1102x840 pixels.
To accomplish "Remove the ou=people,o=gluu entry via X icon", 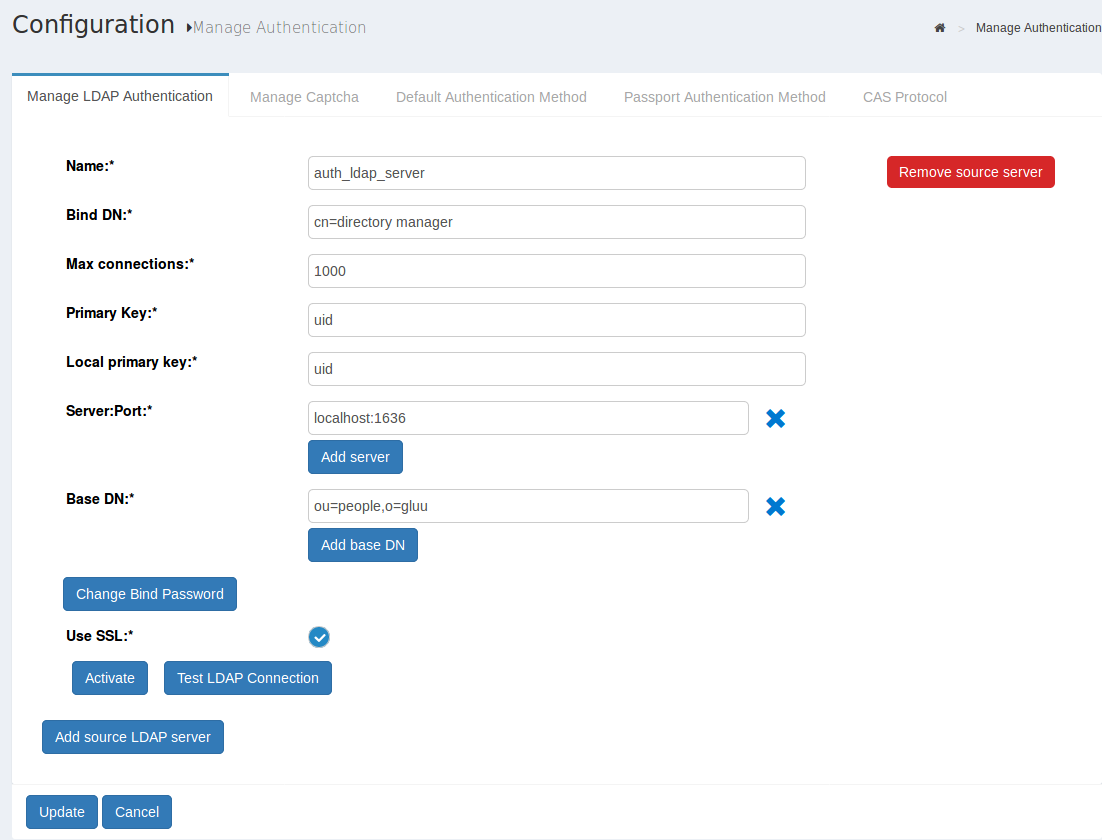I will point(775,506).
